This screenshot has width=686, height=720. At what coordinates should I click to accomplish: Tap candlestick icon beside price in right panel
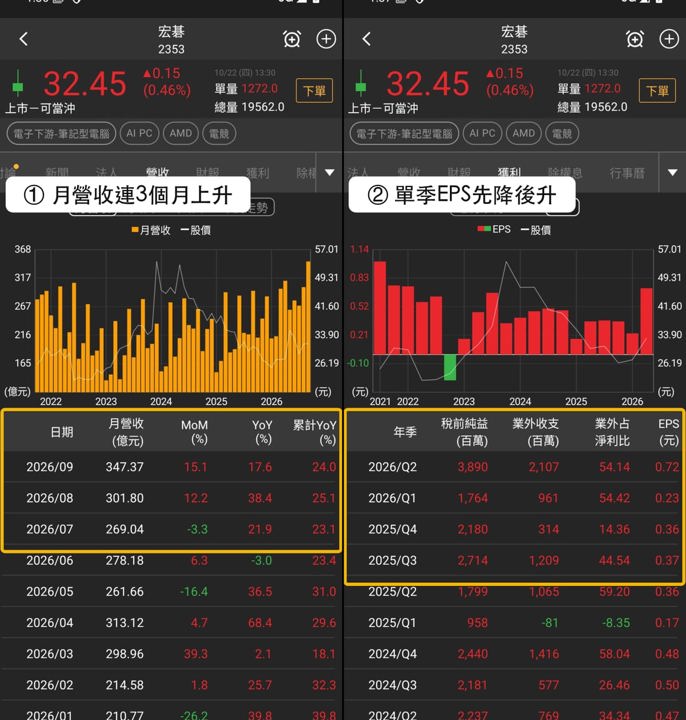(x=361, y=84)
